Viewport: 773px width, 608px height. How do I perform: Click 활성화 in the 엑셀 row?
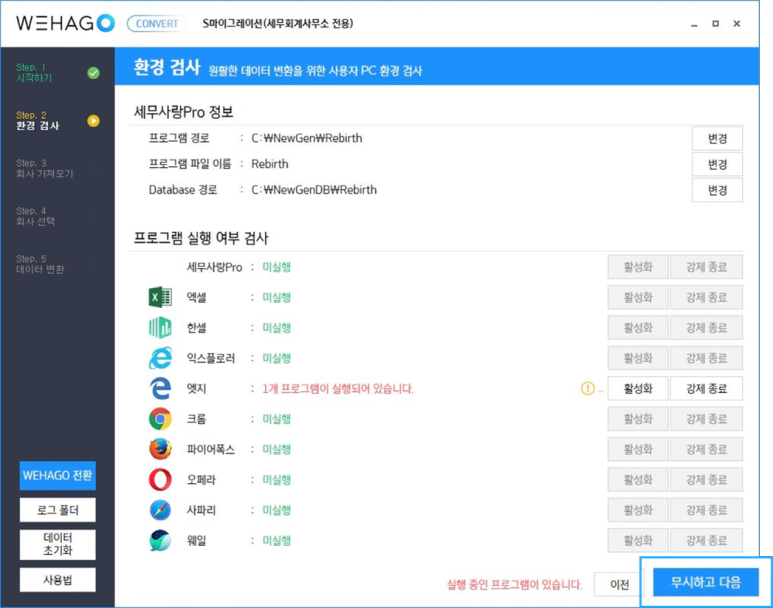pyautogui.click(x=638, y=297)
